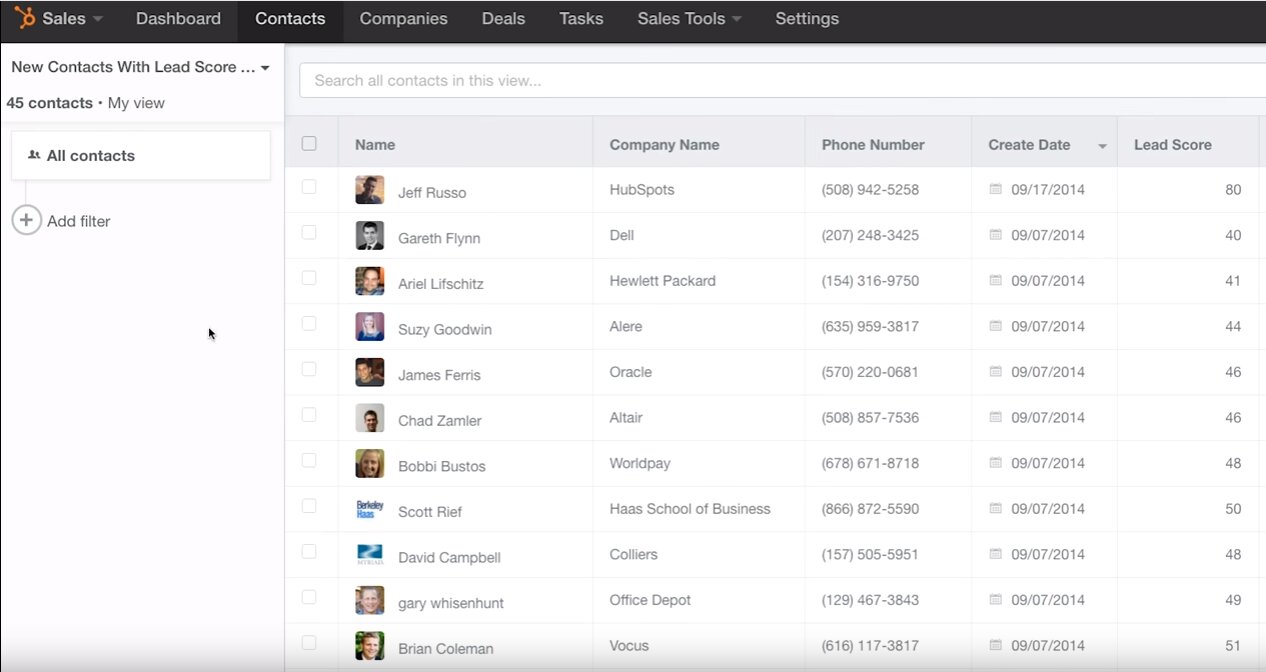The height and width of the screenshot is (672, 1266).
Task: Click the Bobbi Bustos contact name
Action: point(441,466)
